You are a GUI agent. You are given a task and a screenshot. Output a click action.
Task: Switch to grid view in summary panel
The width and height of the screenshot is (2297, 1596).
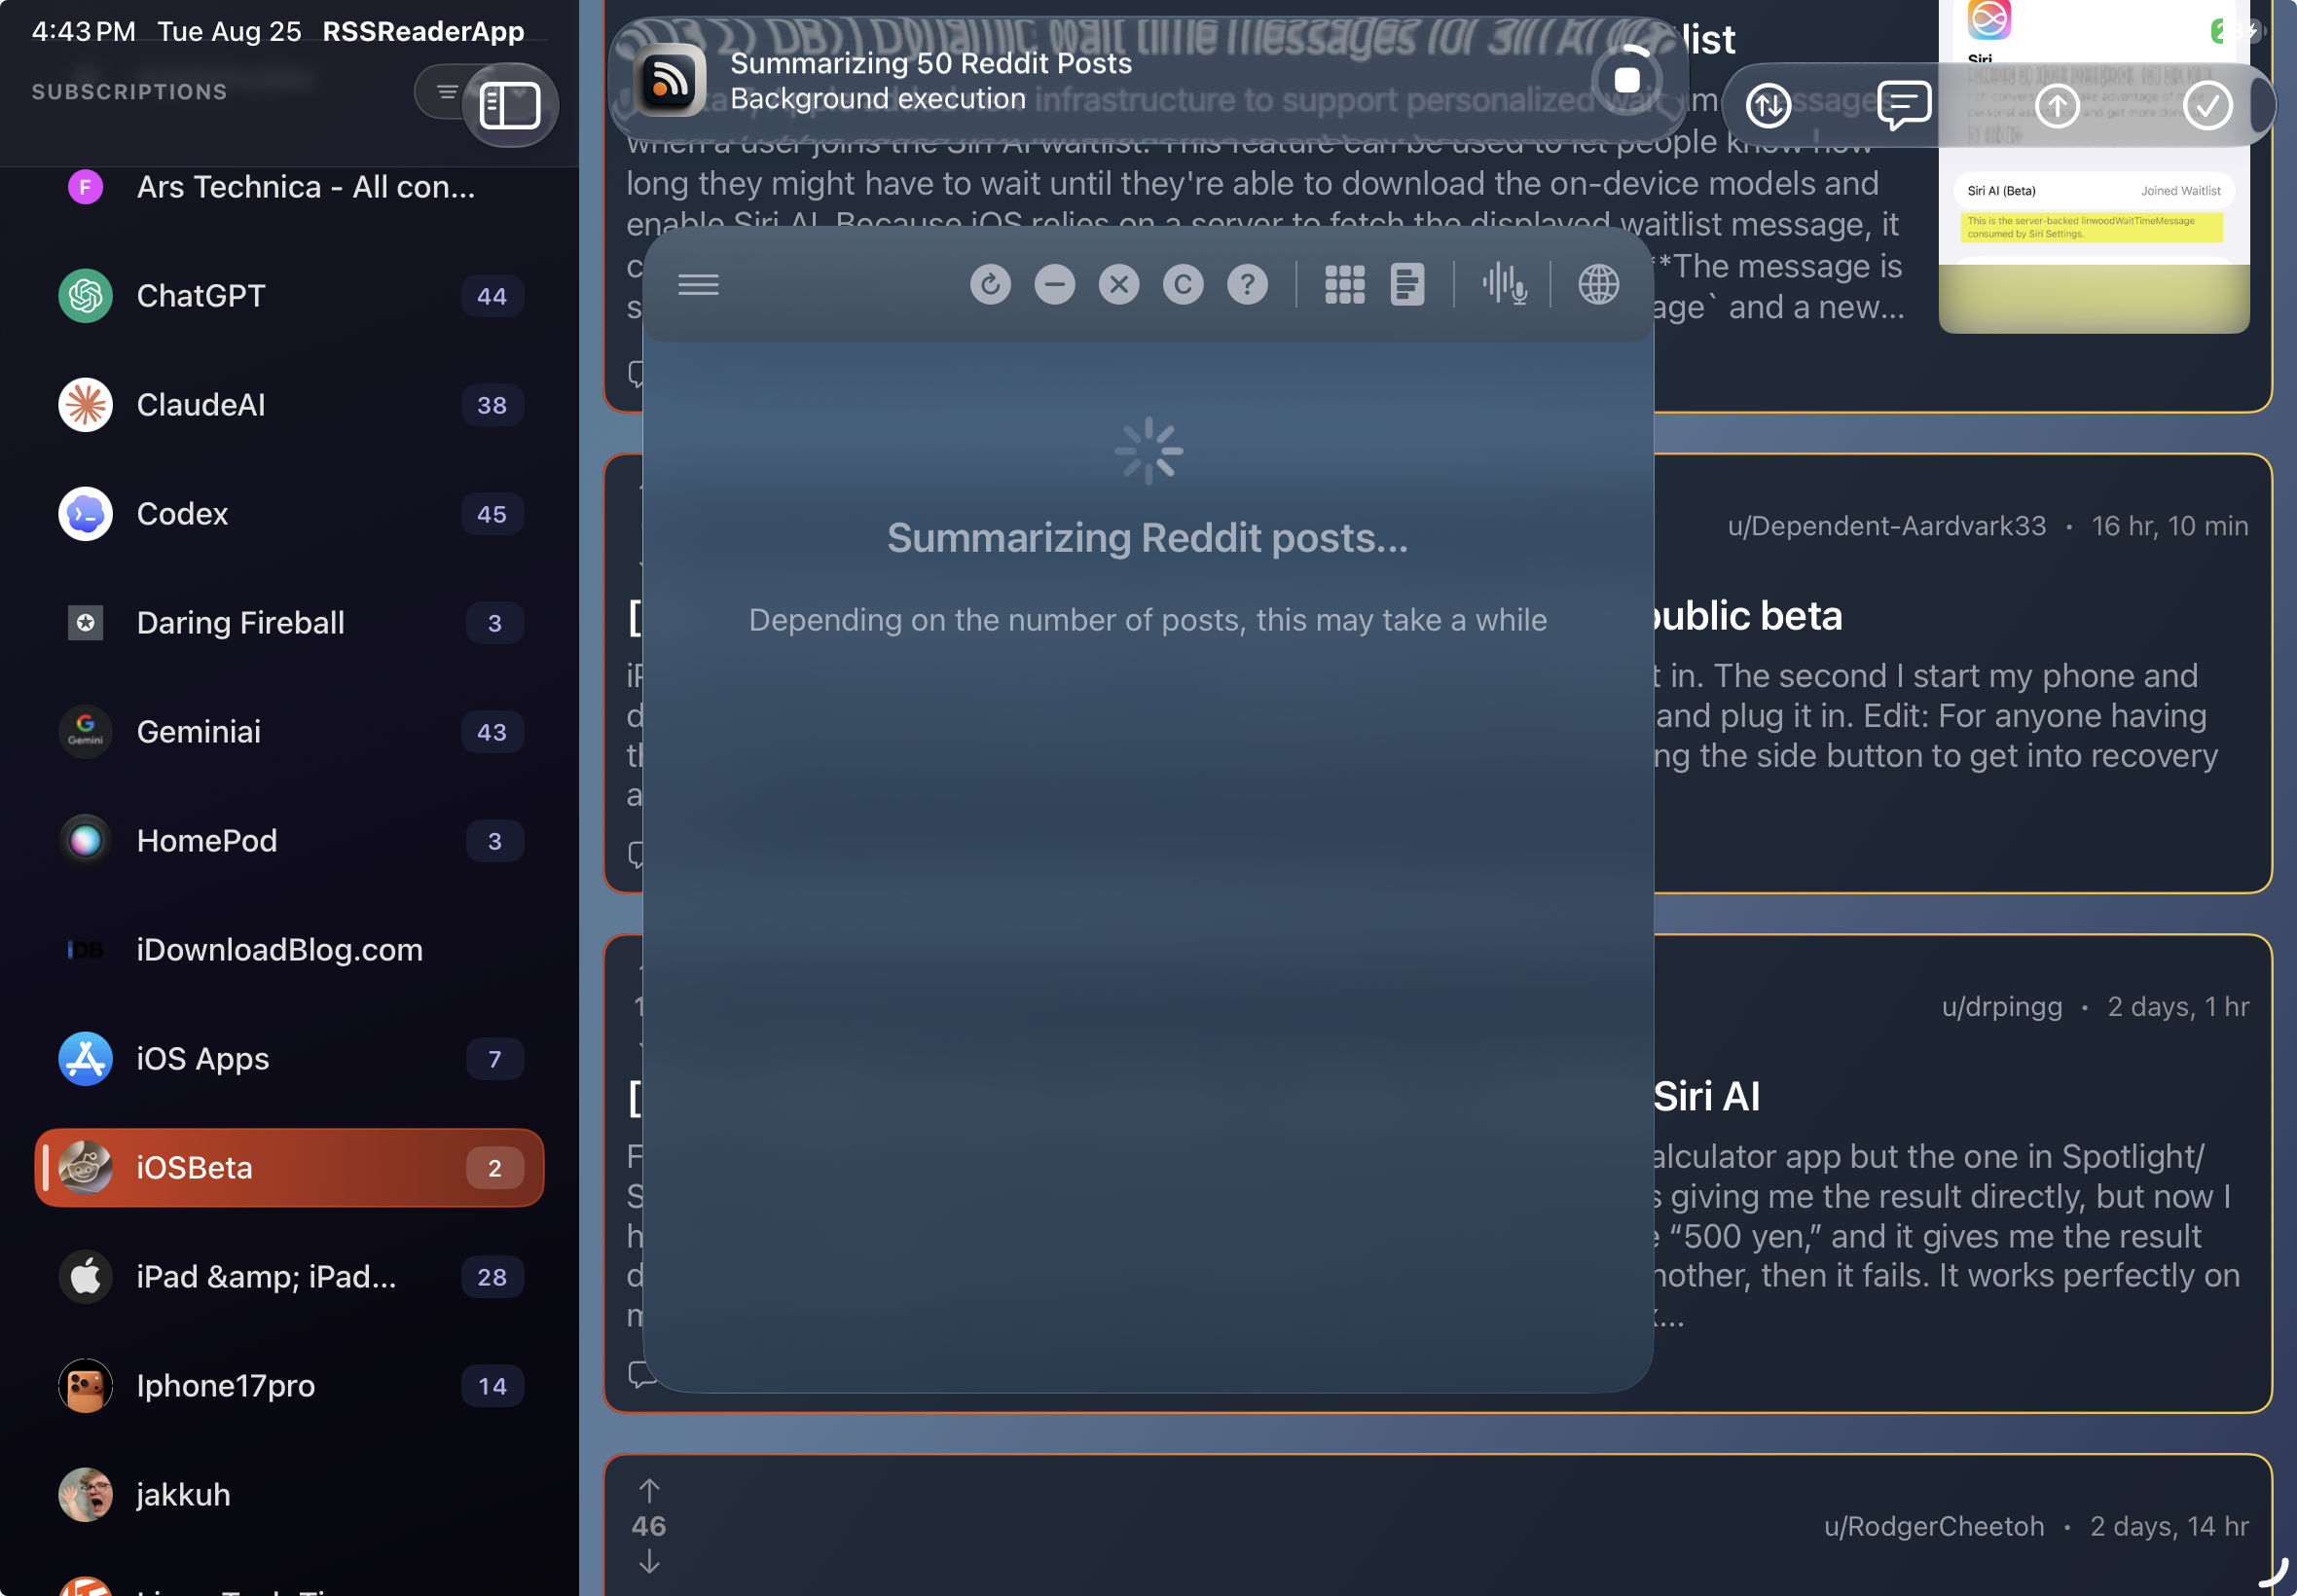[x=1344, y=285]
